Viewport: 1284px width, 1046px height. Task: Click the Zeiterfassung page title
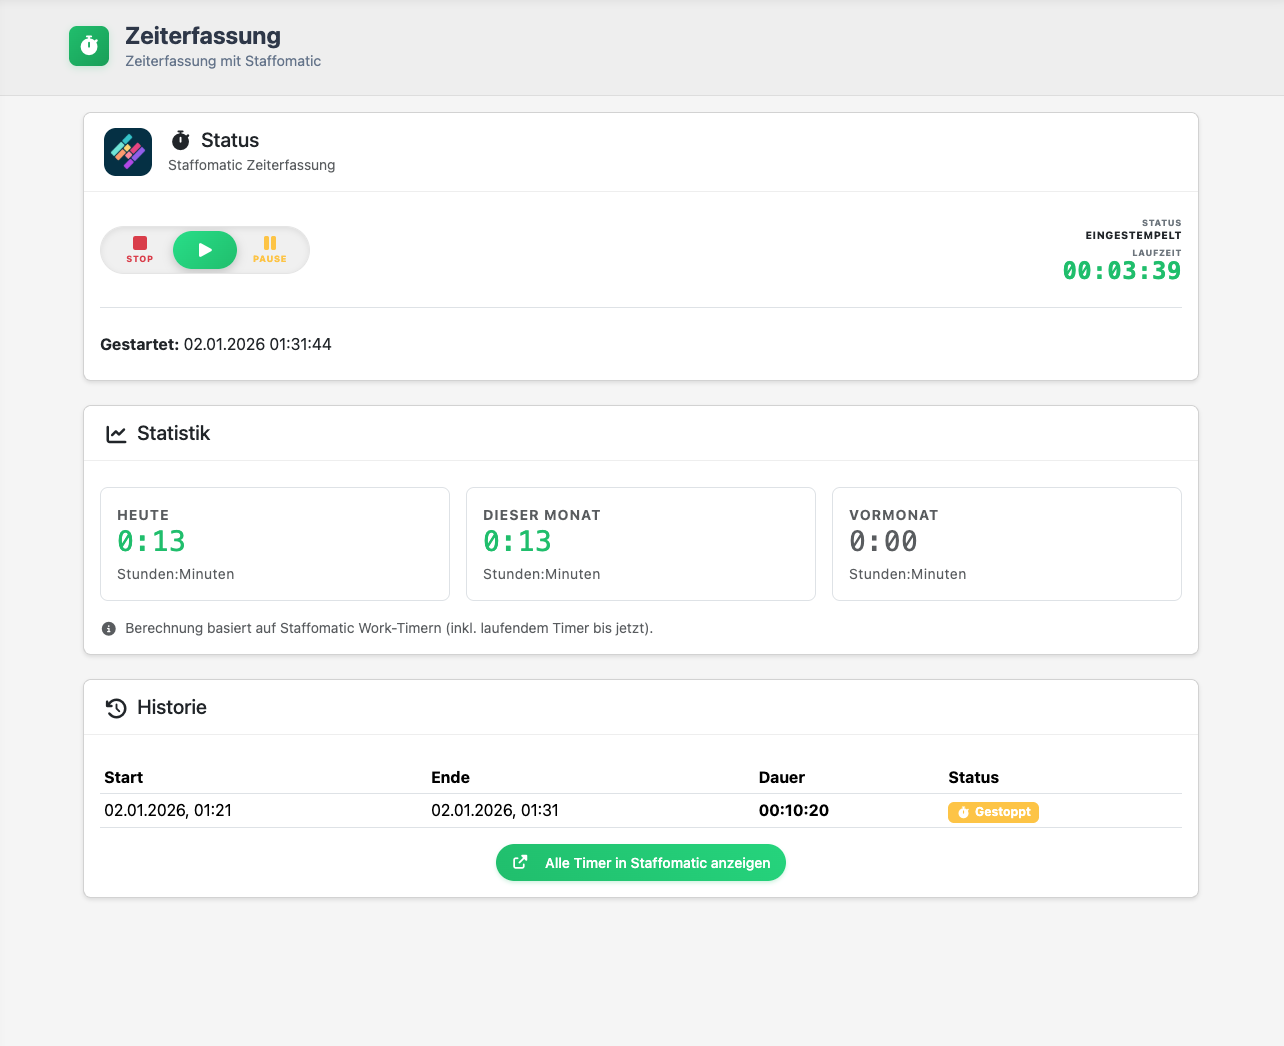203,36
